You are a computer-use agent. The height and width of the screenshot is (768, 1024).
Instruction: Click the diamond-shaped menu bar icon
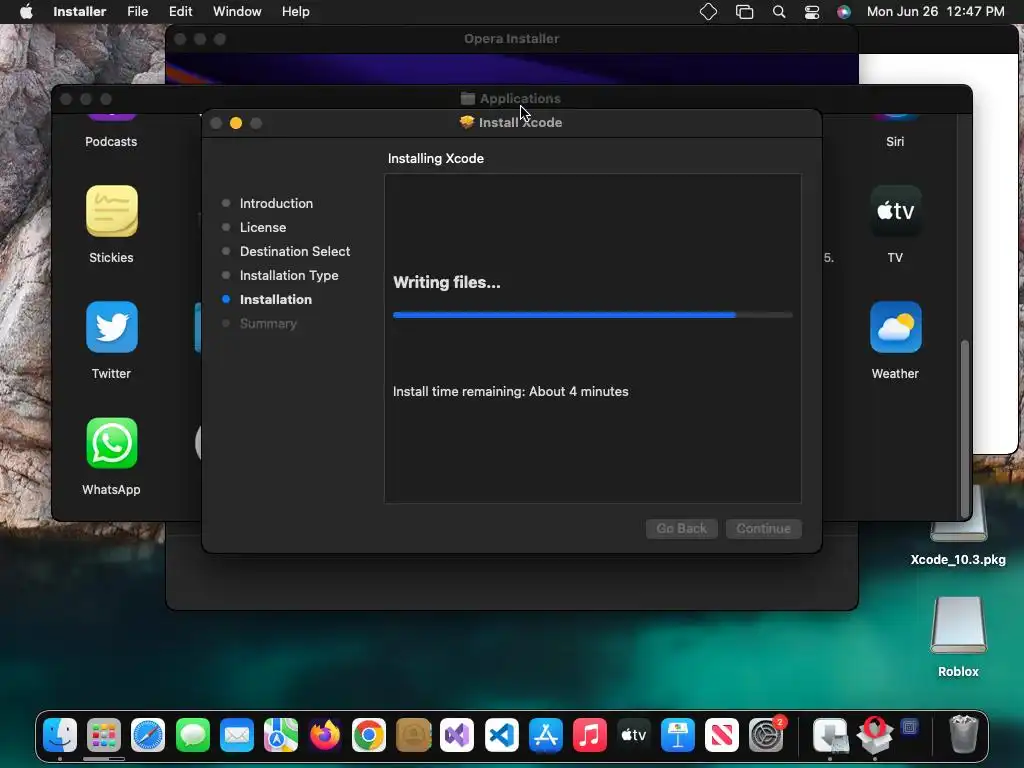pos(709,12)
